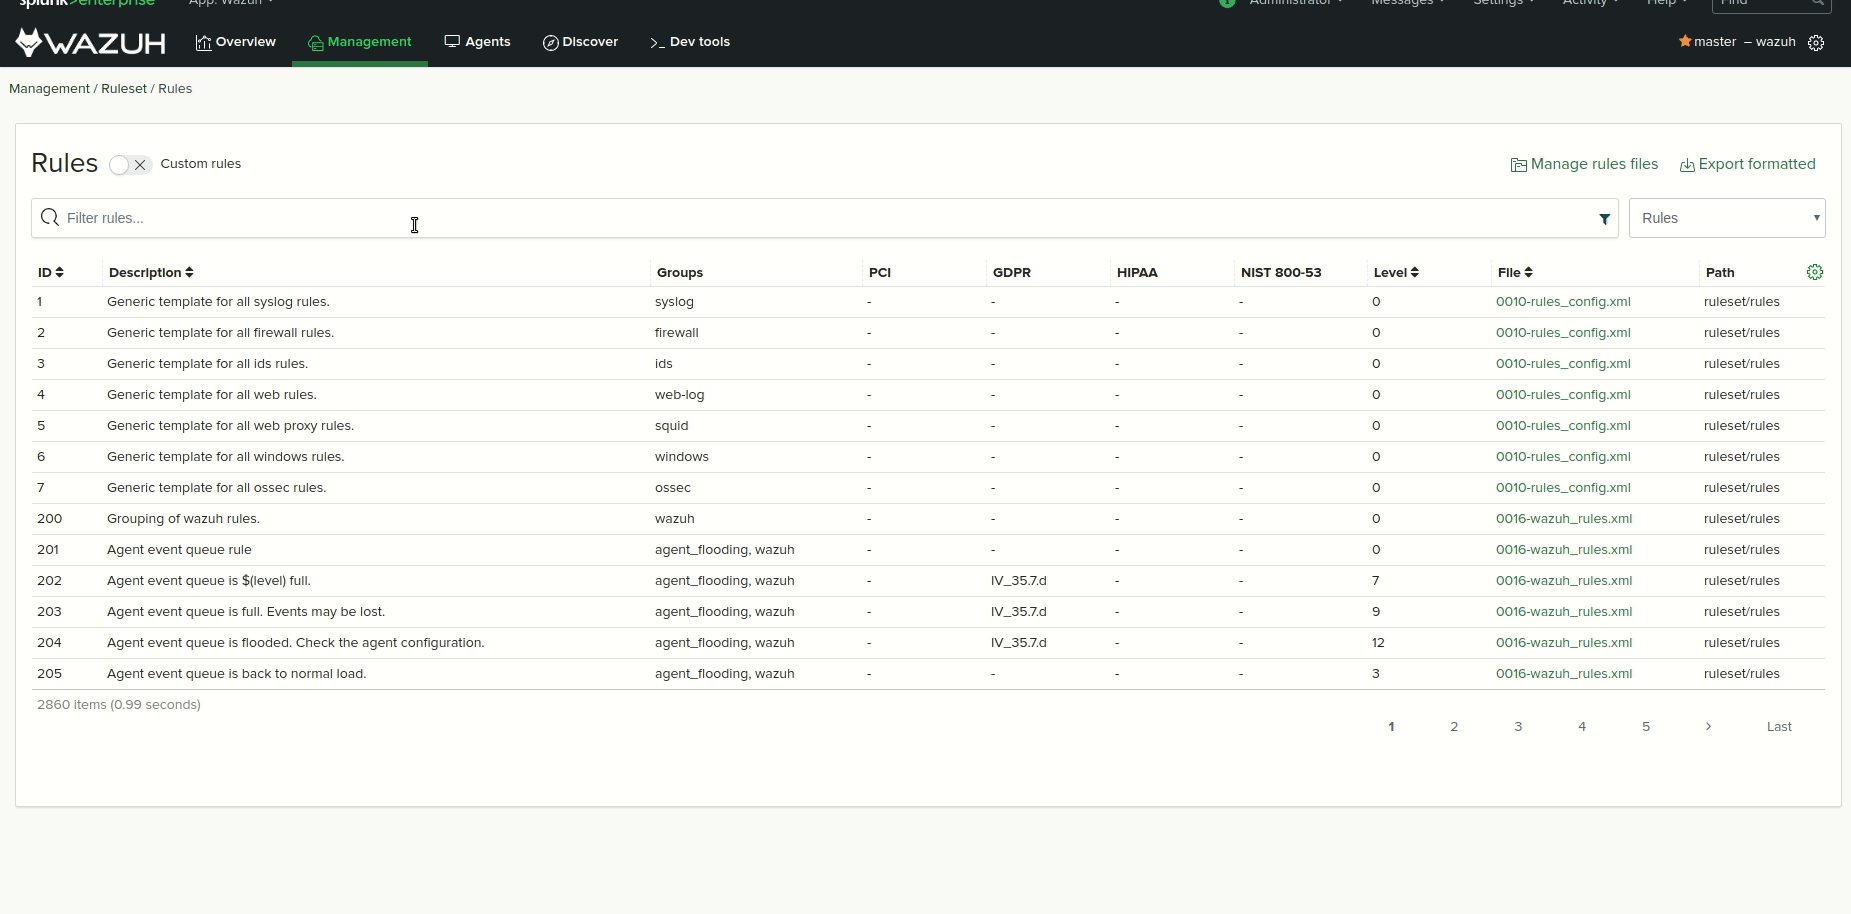Image resolution: width=1851 pixels, height=914 pixels.
Task: Click the X next to the Custom rules toggle
Action: pos(139,165)
